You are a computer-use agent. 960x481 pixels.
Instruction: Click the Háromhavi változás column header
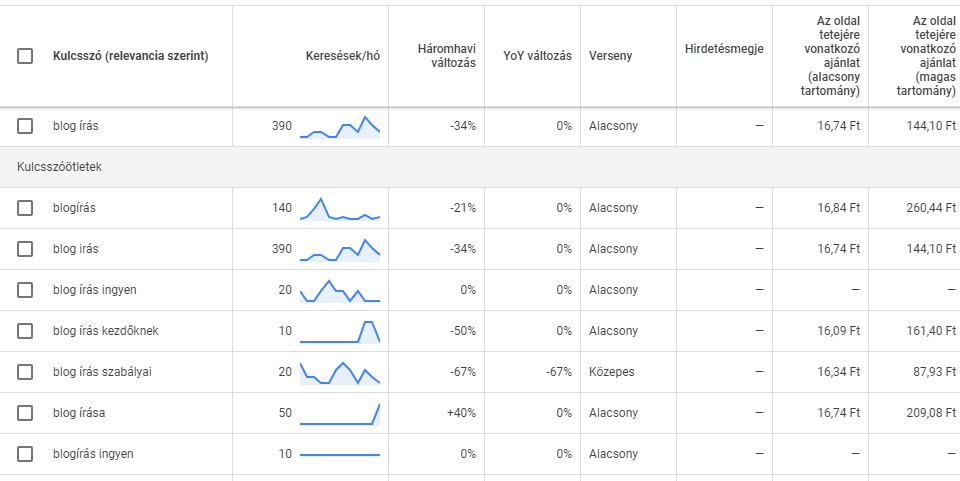[446, 56]
